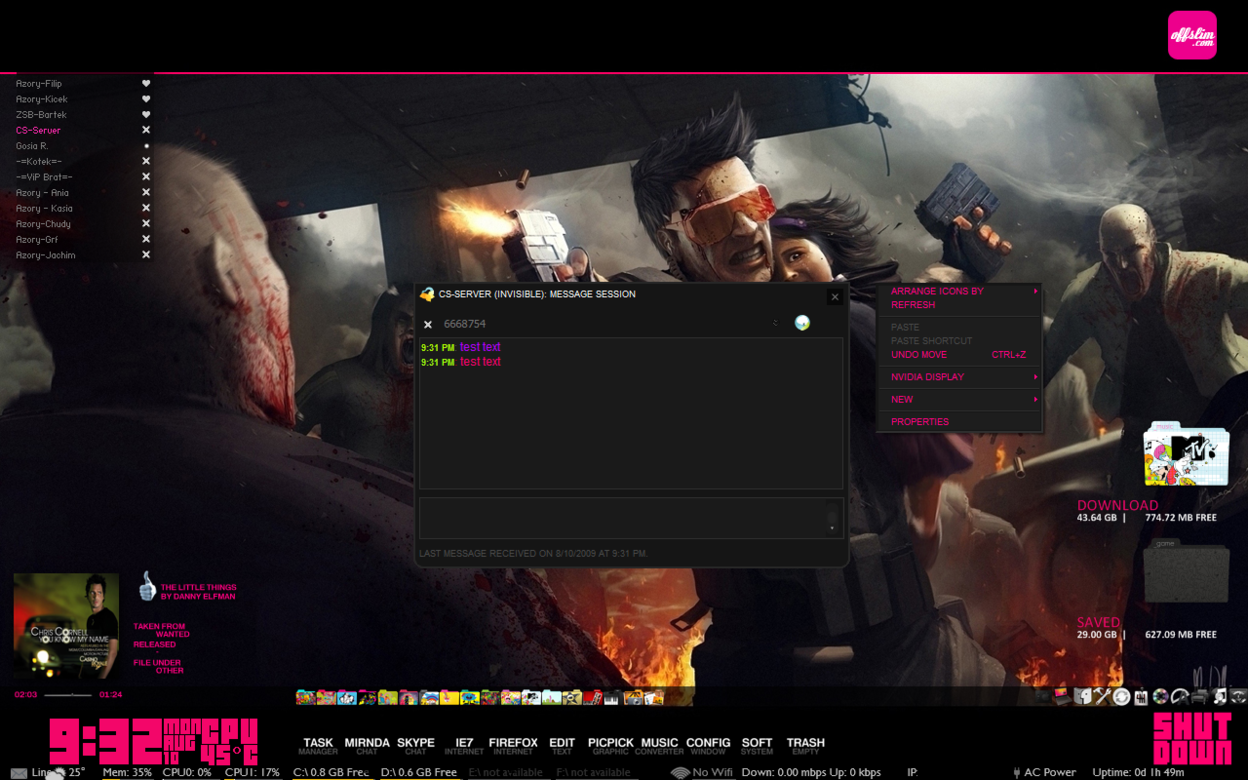Open the MTV folder in bottom icon strip
The height and width of the screenshot is (780, 1248).
coord(531,698)
